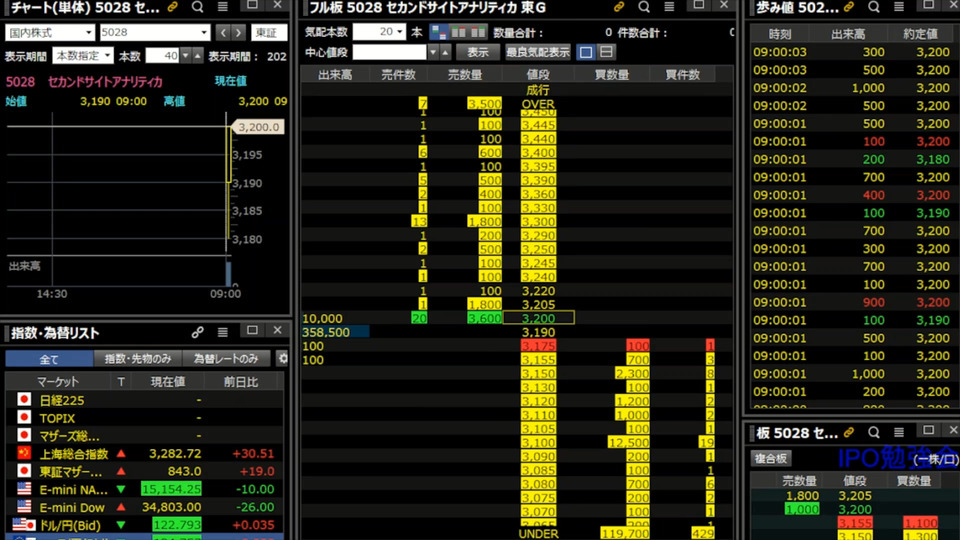
Task: Select E-mini Dow row
Action: 144,508
